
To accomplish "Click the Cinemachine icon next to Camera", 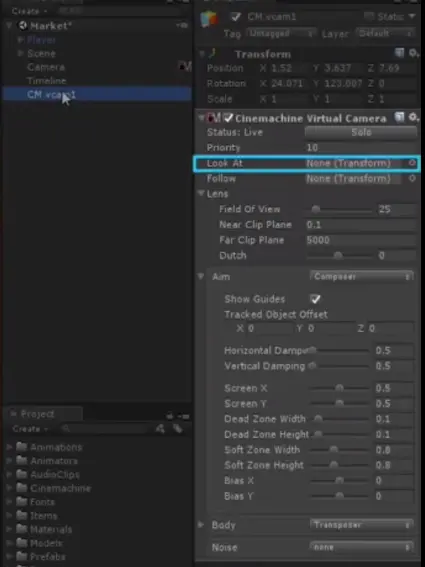I will click(x=184, y=67).
